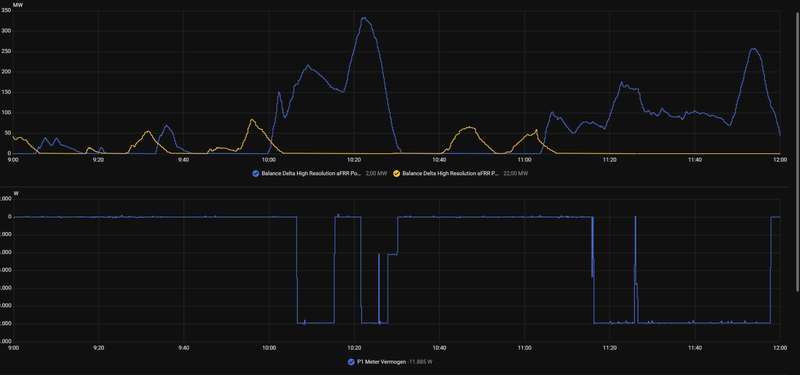Click the 50 y-axis label in the MW chart
Viewport: 800px width, 375px height.
pos(8,133)
